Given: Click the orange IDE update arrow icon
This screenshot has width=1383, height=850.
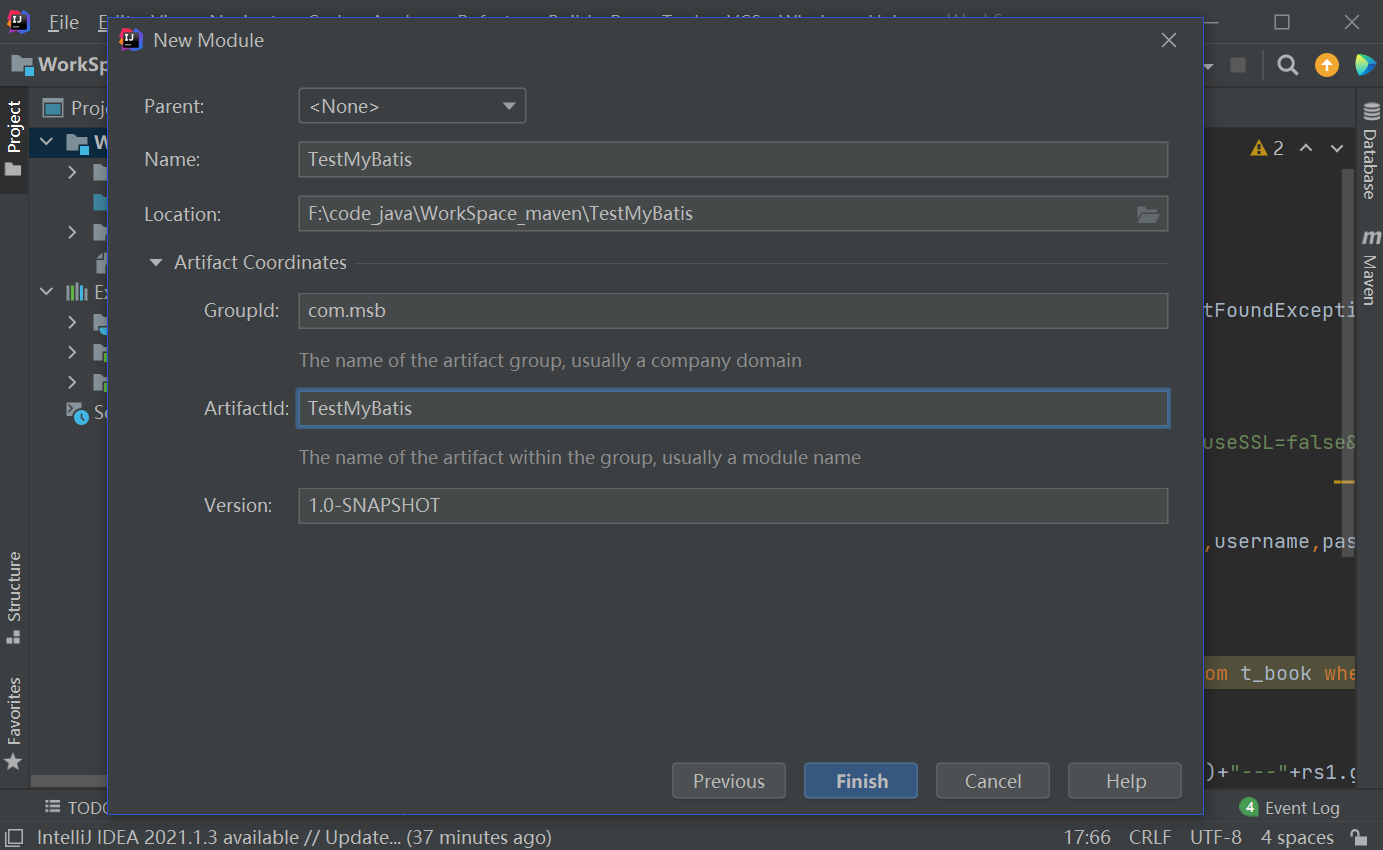Looking at the screenshot, I should tap(1326, 66).
